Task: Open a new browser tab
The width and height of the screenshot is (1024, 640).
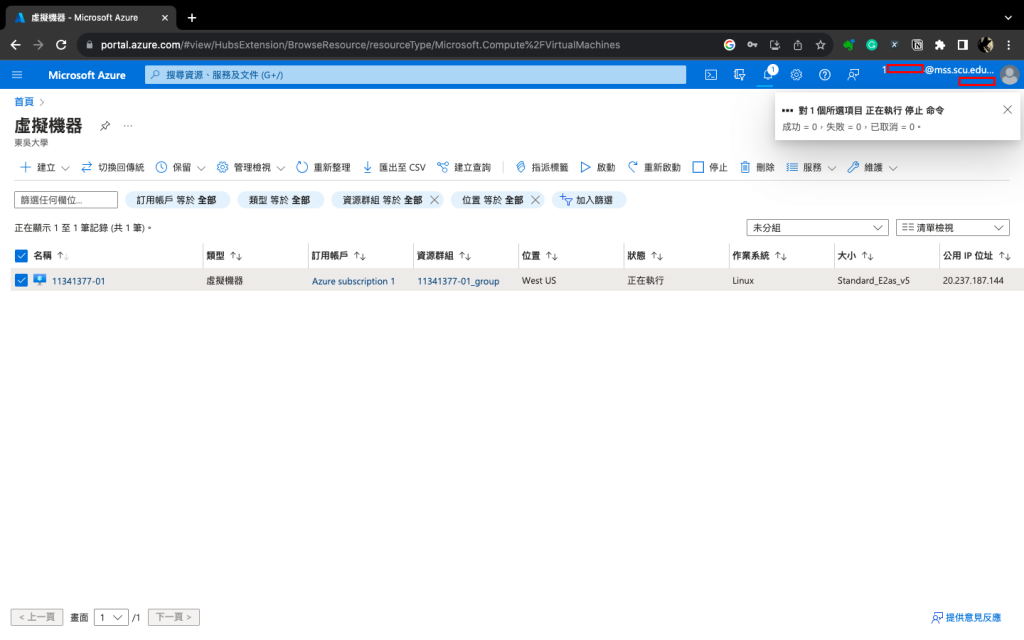Action: click(191, 18)
